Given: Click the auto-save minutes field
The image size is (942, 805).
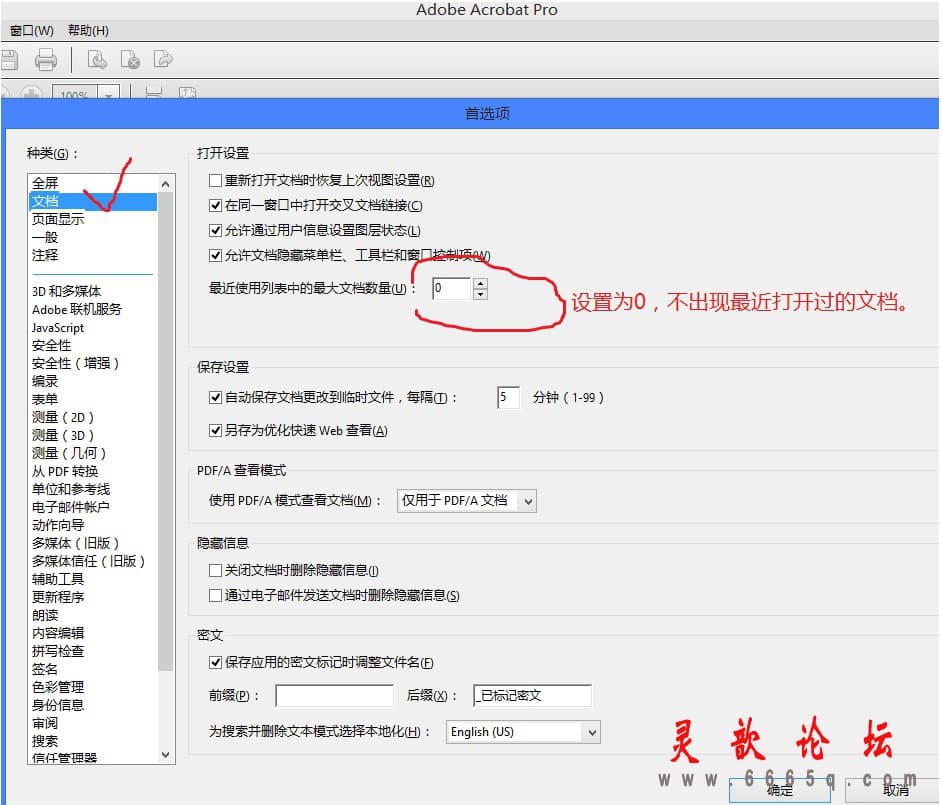Looking at the screenshot, I should (x=508, y=397).
